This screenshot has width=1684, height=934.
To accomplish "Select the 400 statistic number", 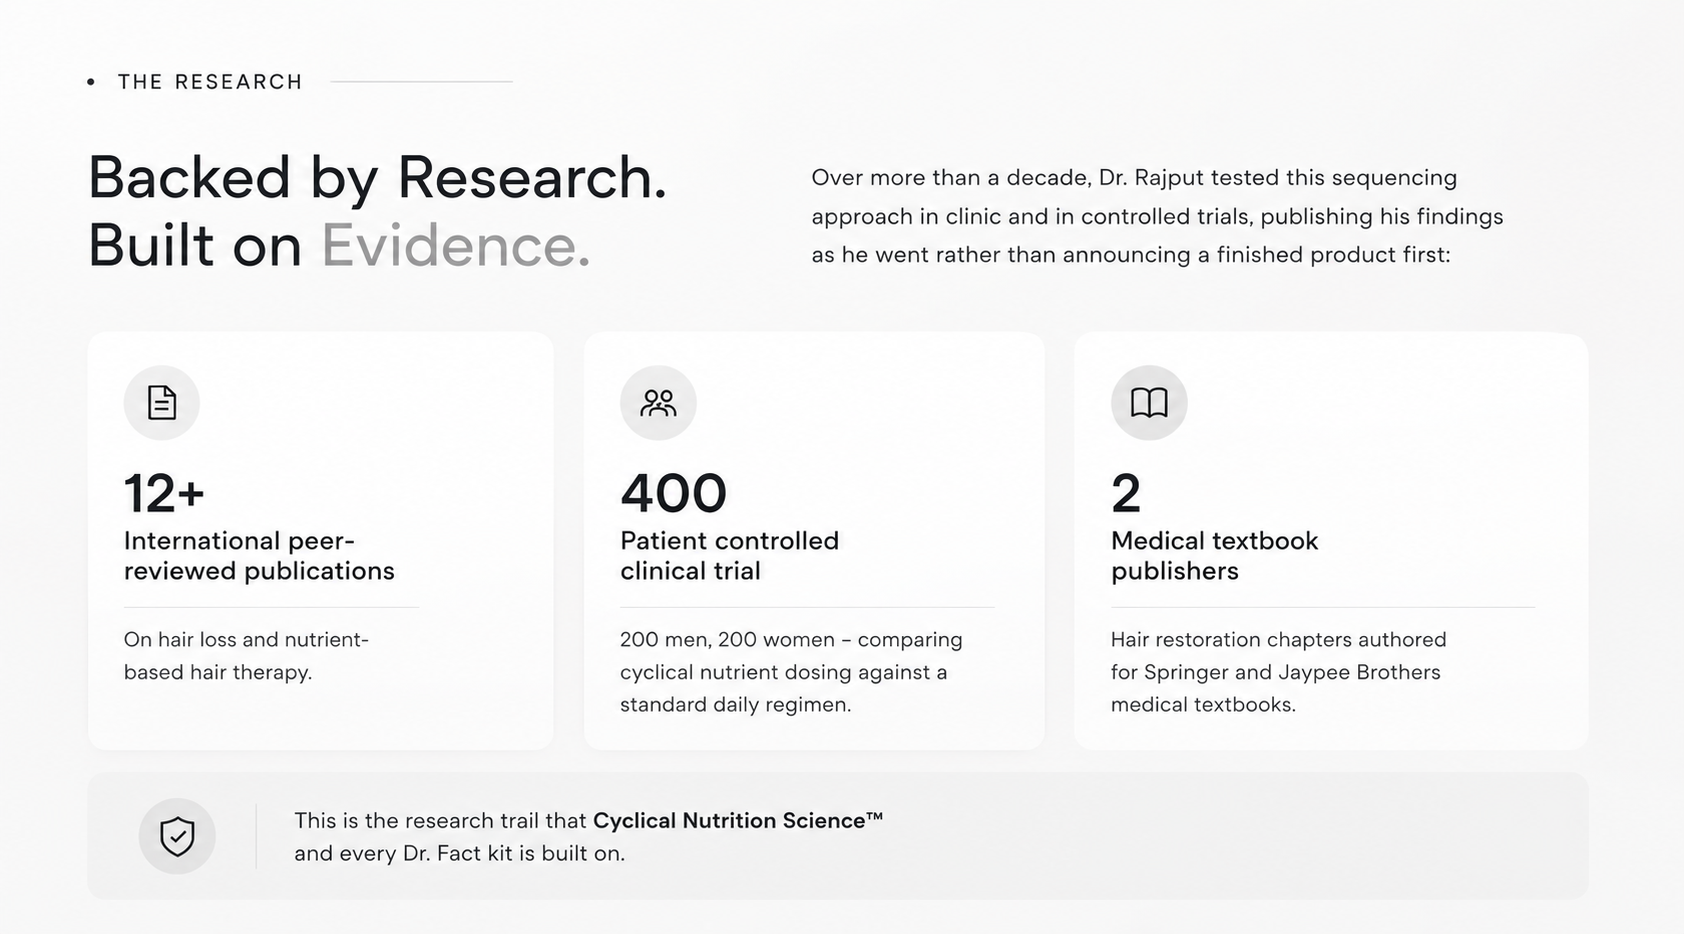I will (673, 493).
